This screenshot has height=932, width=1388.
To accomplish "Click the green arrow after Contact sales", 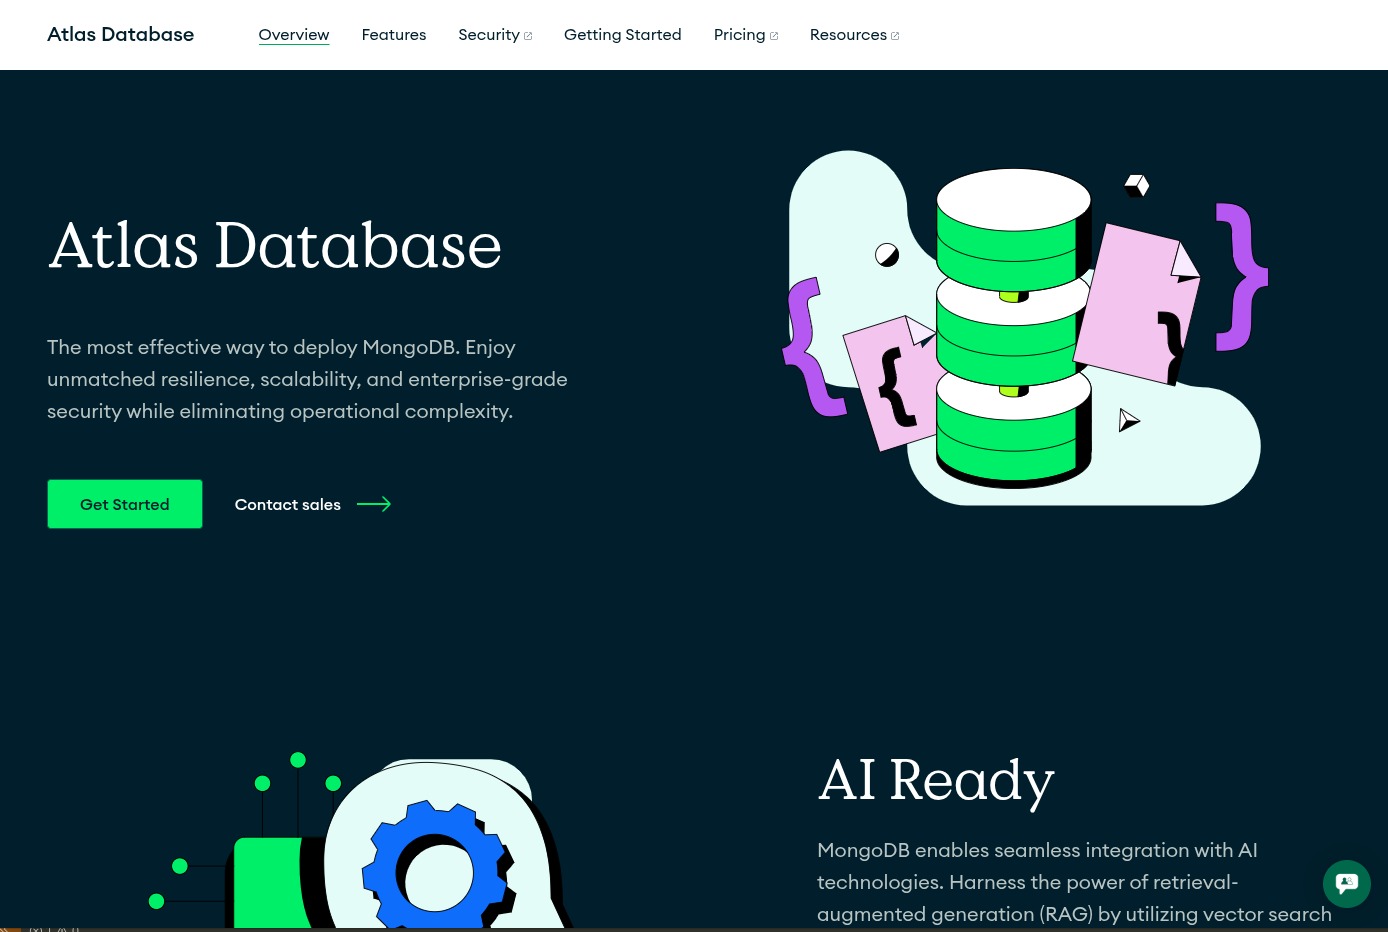I will pyautogui.click(x=374, y=504).
